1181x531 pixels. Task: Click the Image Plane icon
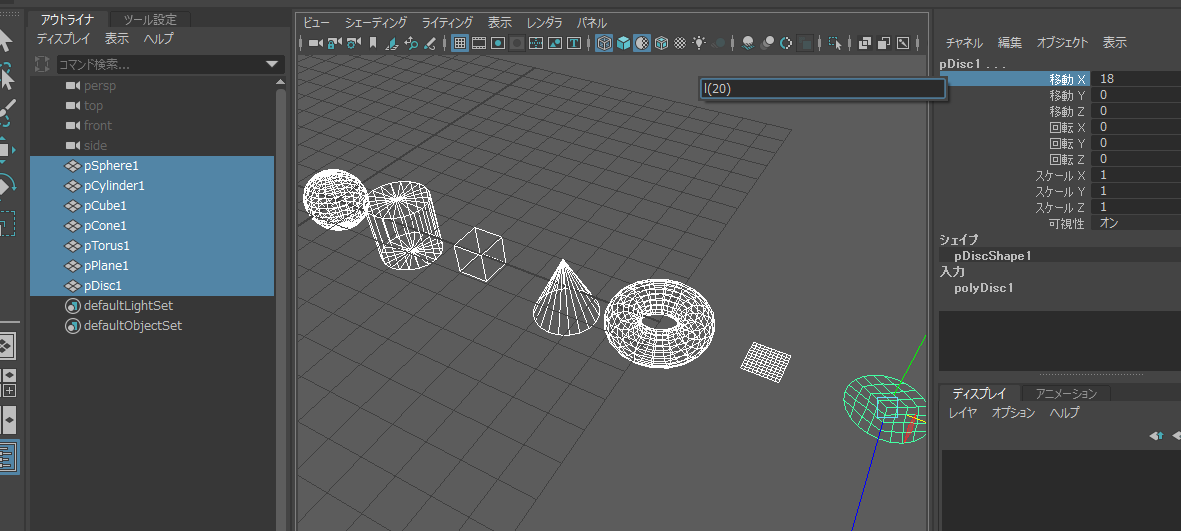tap(392, 43)
